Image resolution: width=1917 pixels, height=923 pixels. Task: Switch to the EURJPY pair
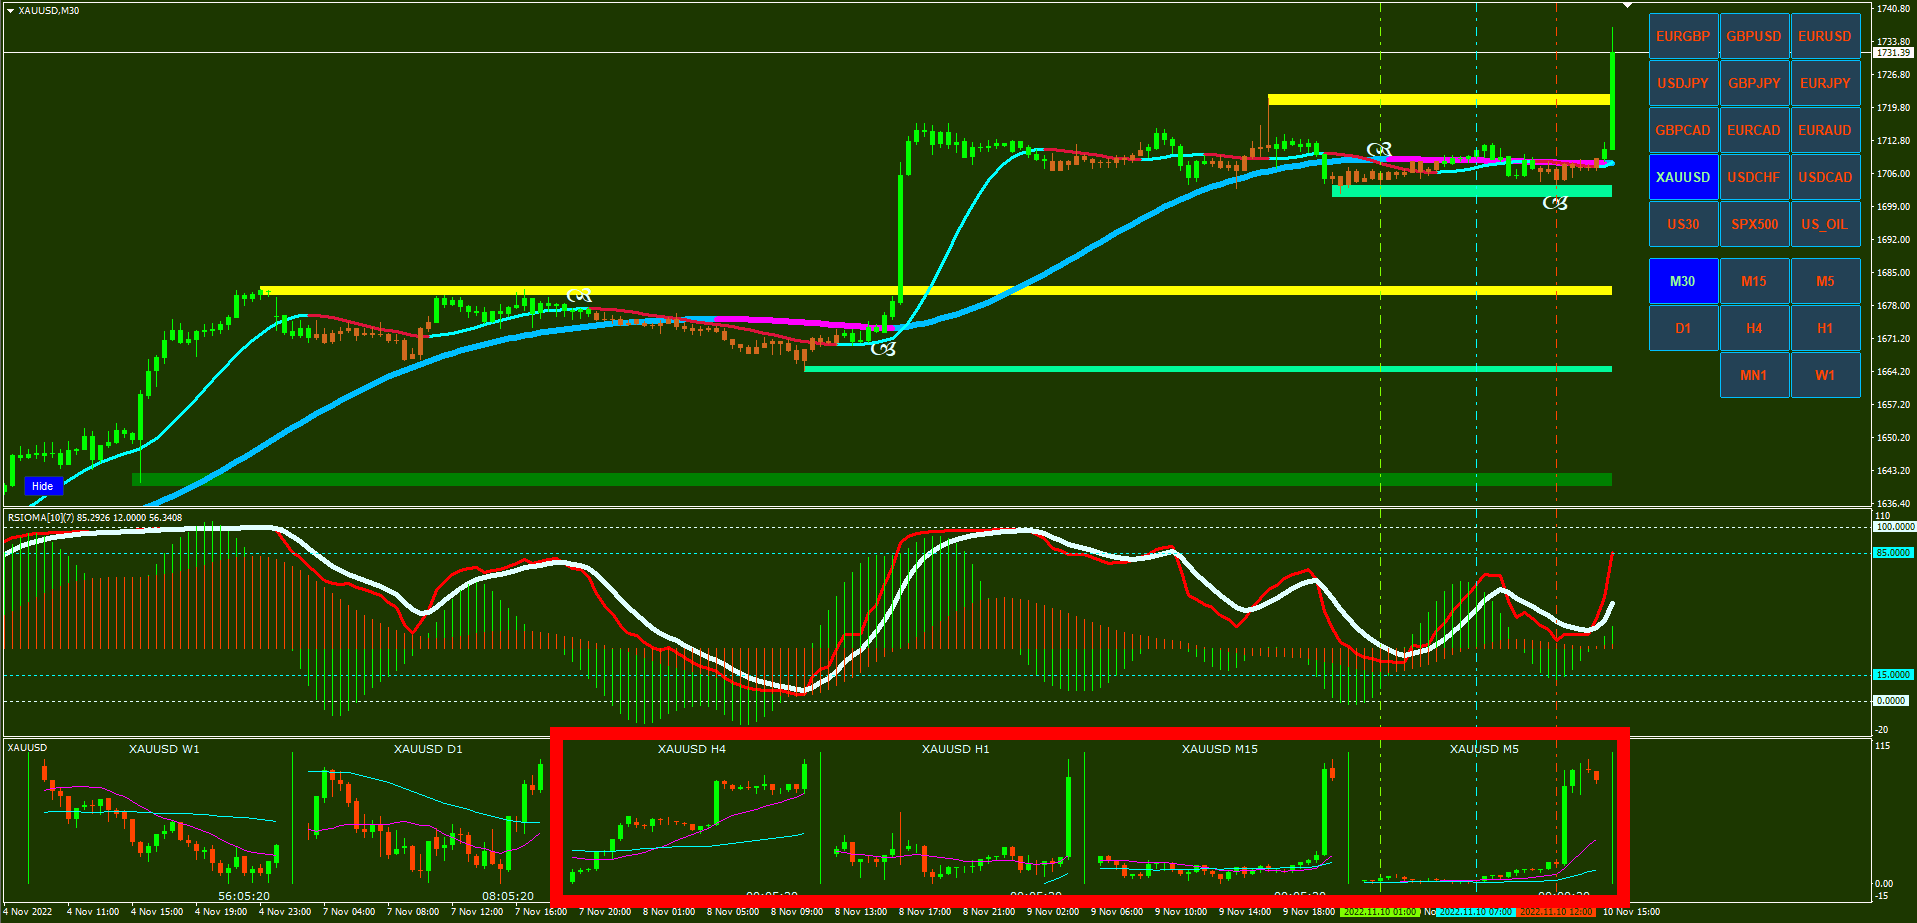pyautogui.click(x=1825, y=83)
